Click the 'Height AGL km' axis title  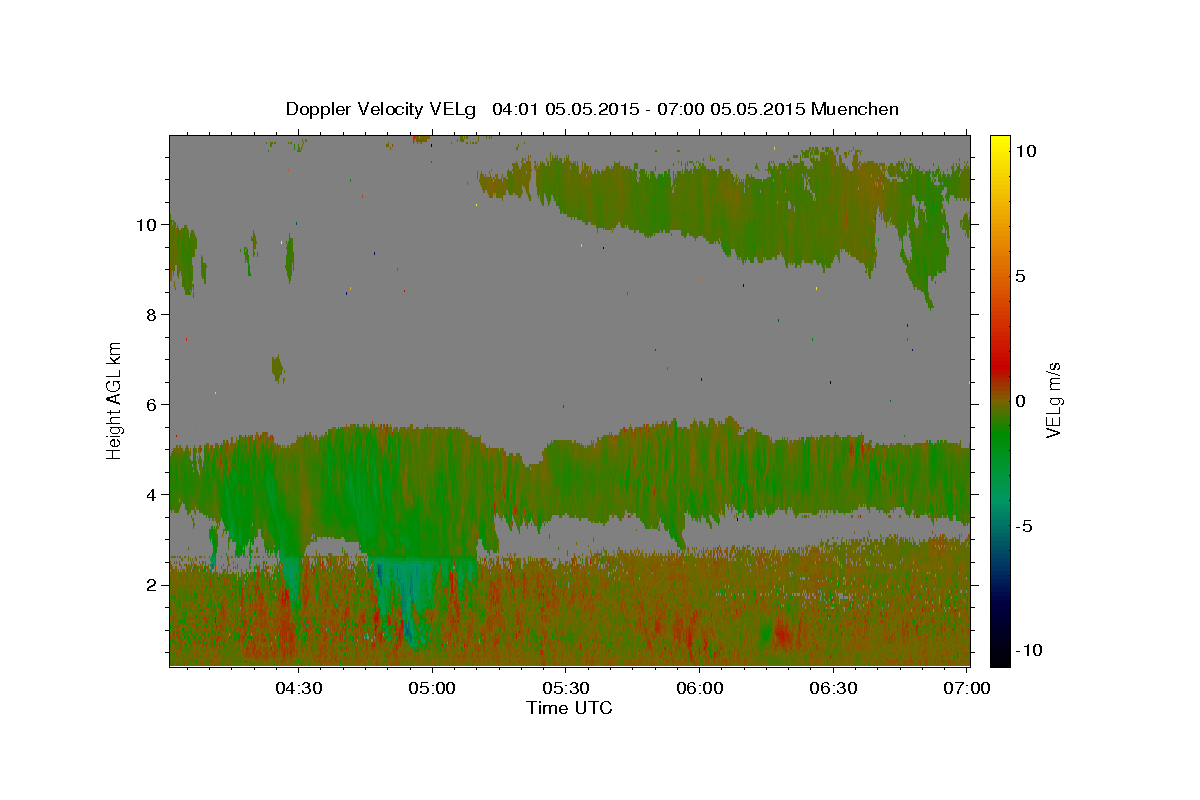click(115, 399)
